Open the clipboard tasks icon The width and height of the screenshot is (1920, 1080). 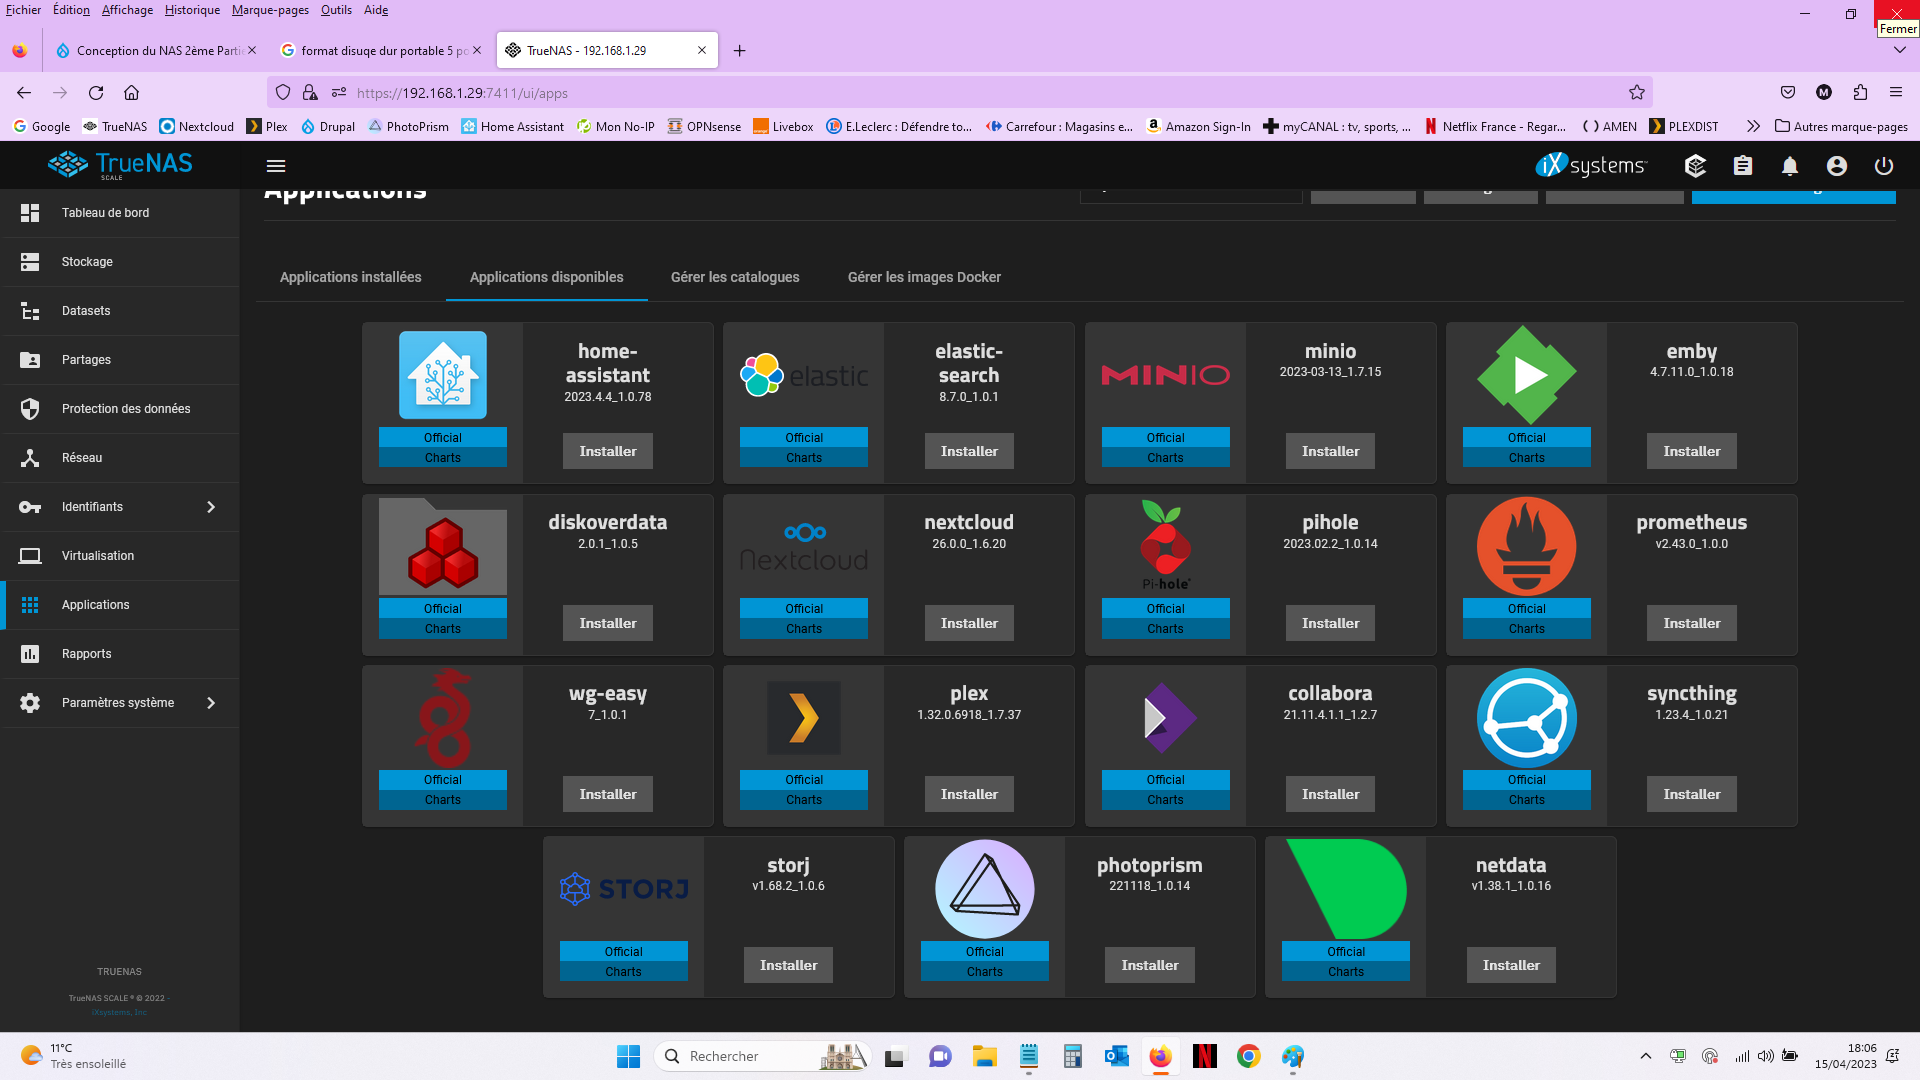pos(1743,166)
